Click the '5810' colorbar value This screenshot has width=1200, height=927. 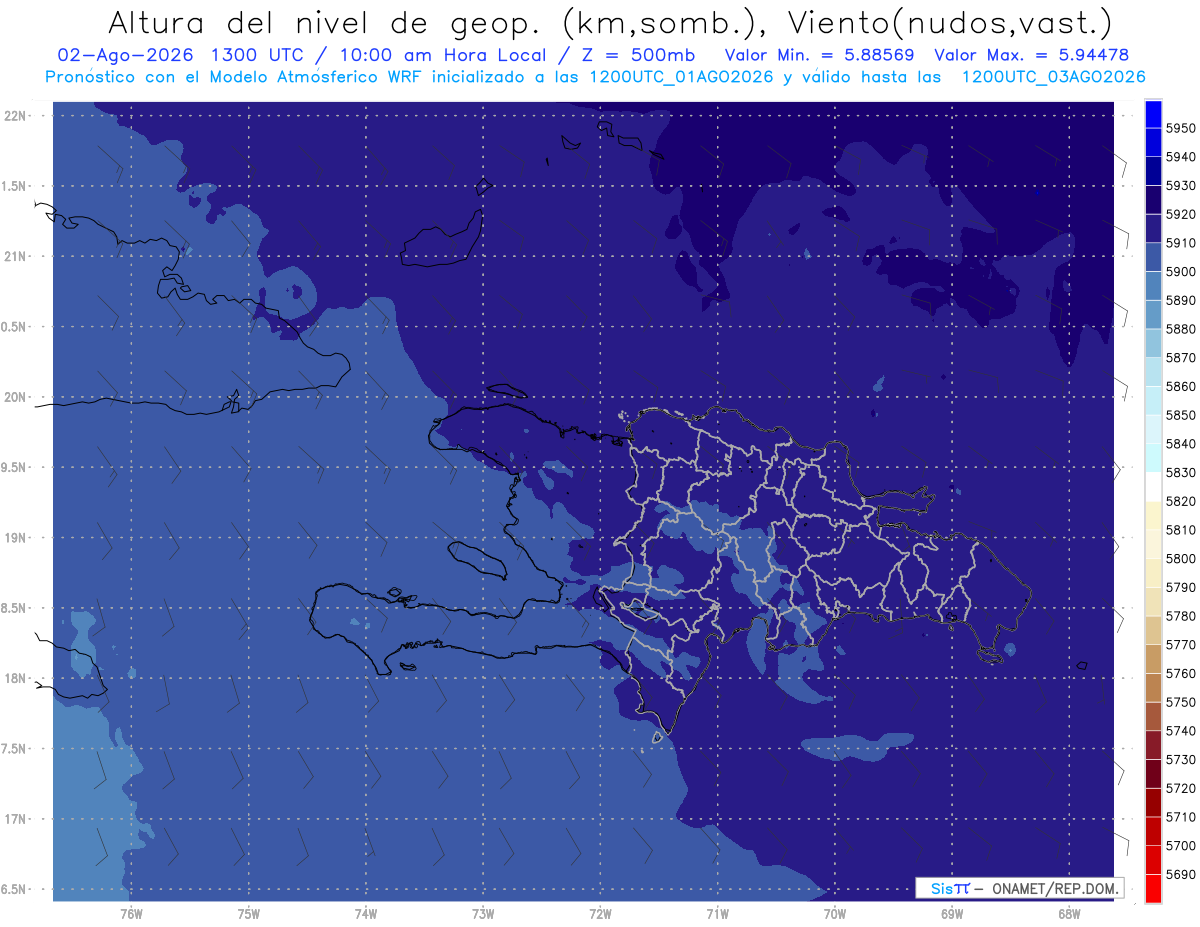coord(1181,530)
